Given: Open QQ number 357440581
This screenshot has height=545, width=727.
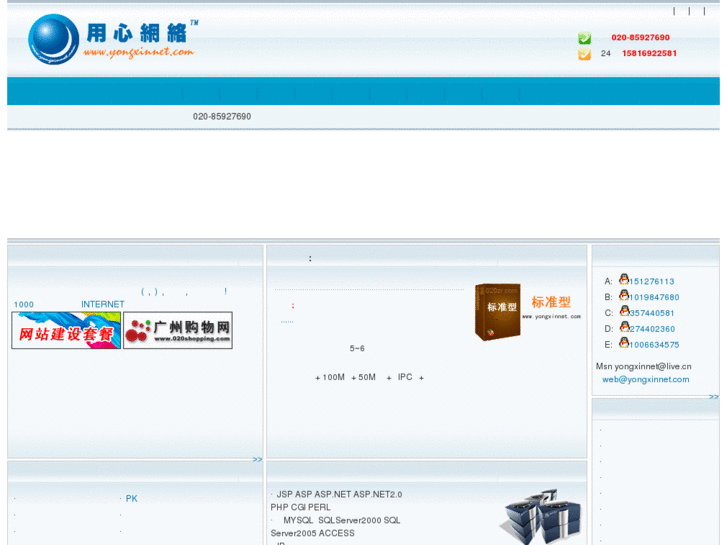Looking at the screenshot, I should [x=652, y=313].
